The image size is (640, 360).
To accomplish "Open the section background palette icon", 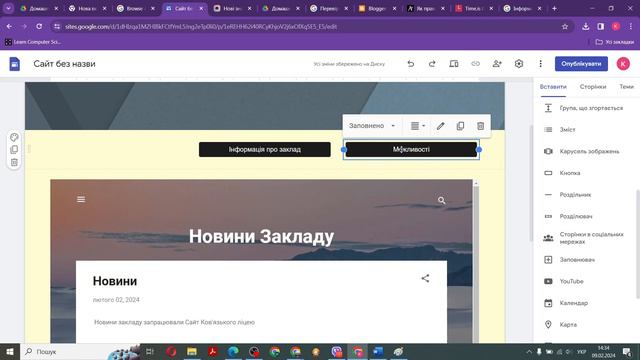I will click(x=14, y=137).
